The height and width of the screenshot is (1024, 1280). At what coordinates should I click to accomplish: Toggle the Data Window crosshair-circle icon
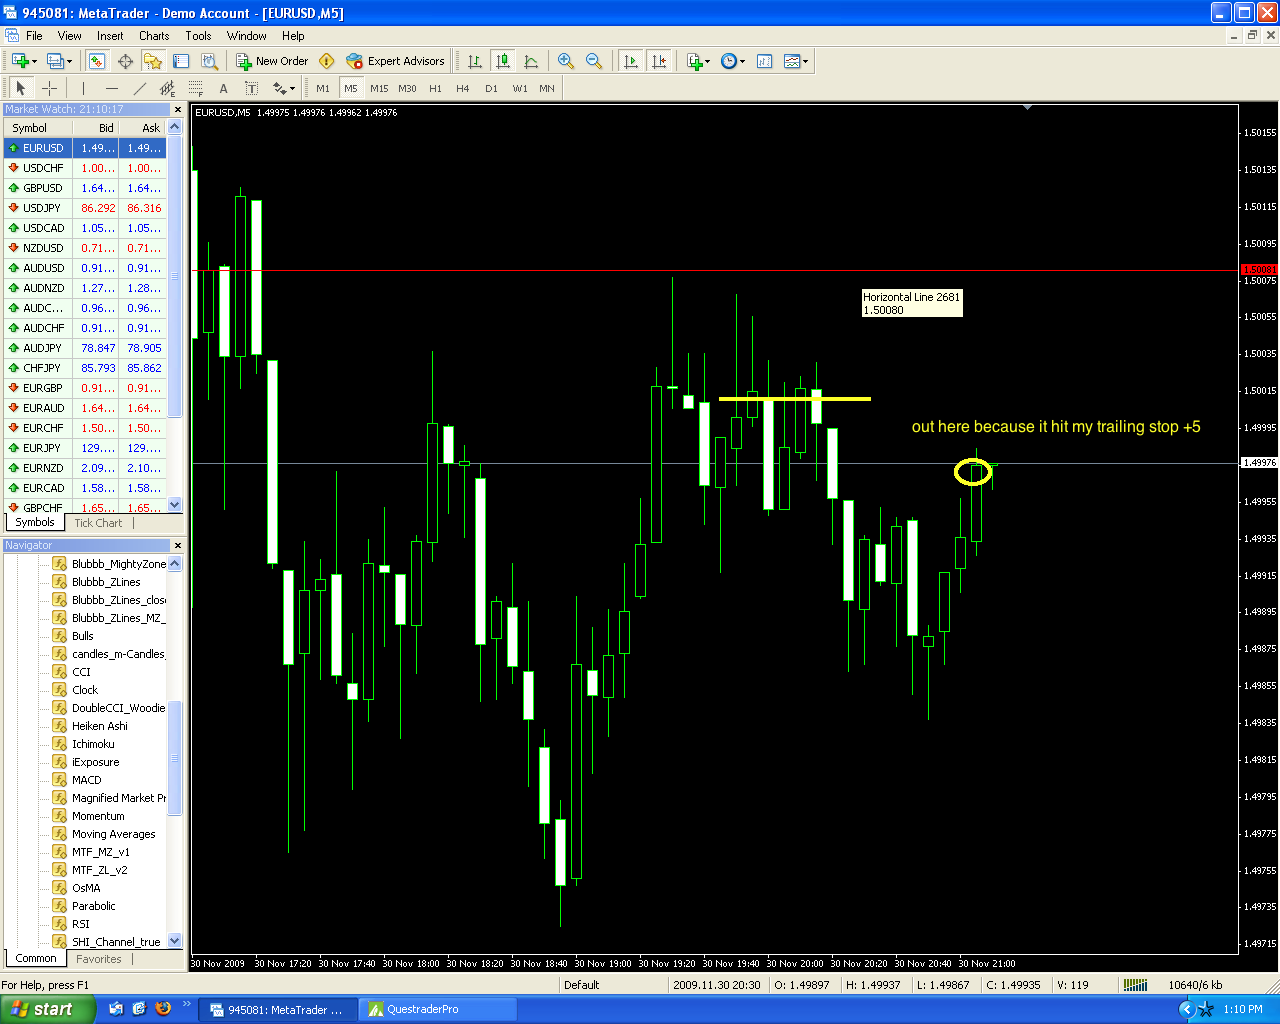coord(125,61)
